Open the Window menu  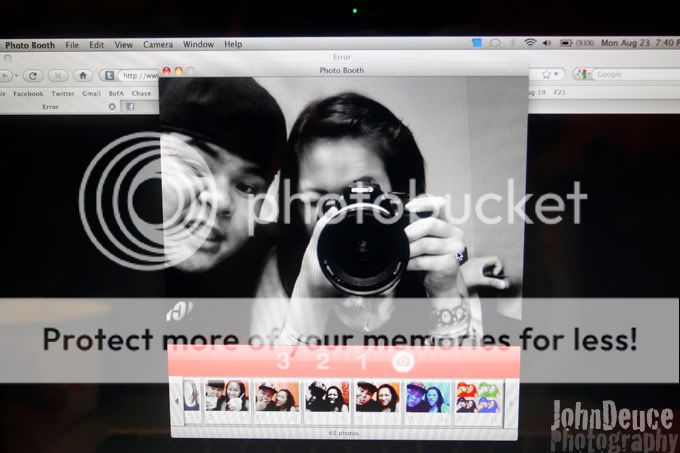[198, 44]
